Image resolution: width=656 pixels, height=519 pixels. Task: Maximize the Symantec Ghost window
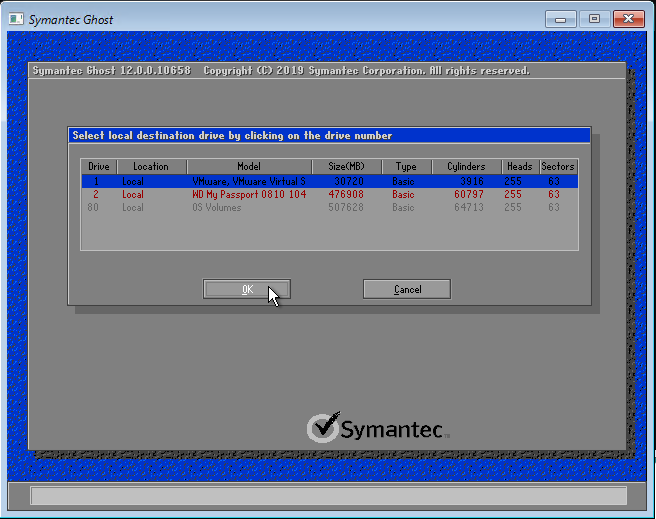594,19
